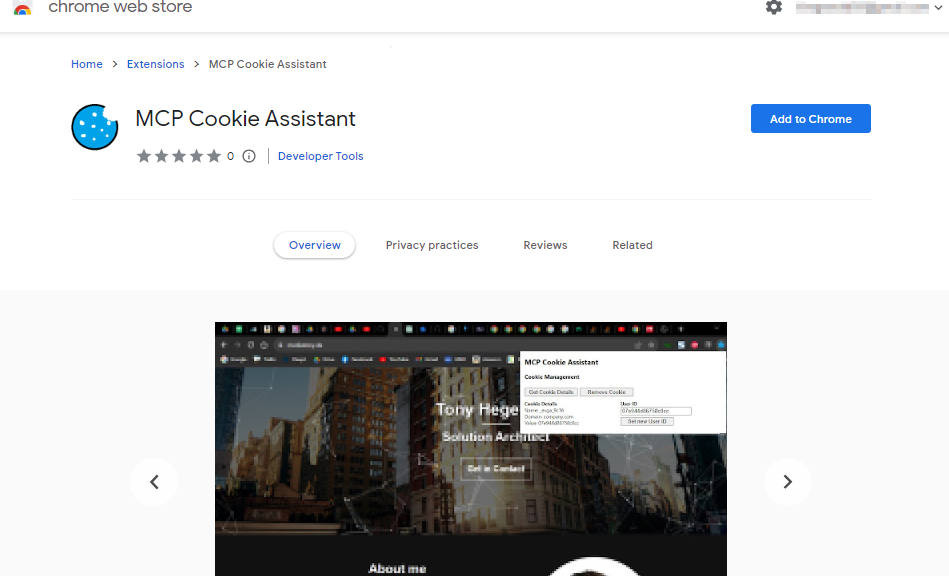949x576 pixels.
Task: Click the chrome web store title text
Action: [x=120, y=7]
